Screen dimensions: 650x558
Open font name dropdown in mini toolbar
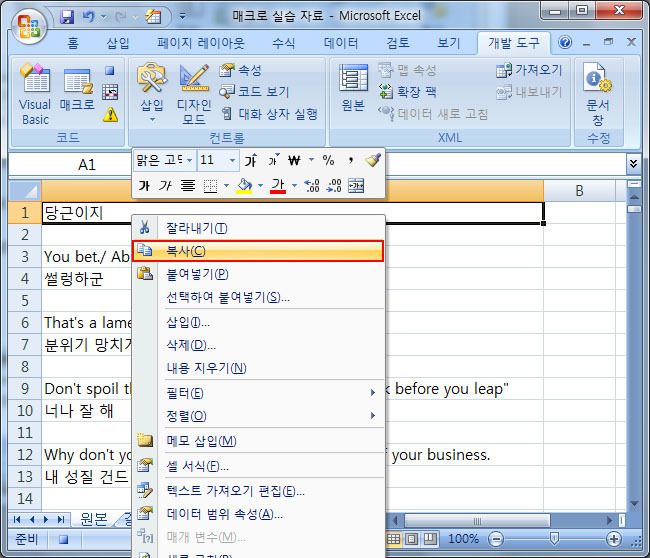[189, 160]
